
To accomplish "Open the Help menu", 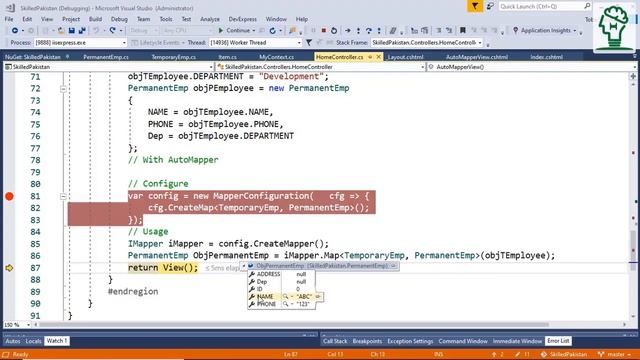I will pos(302,19).
